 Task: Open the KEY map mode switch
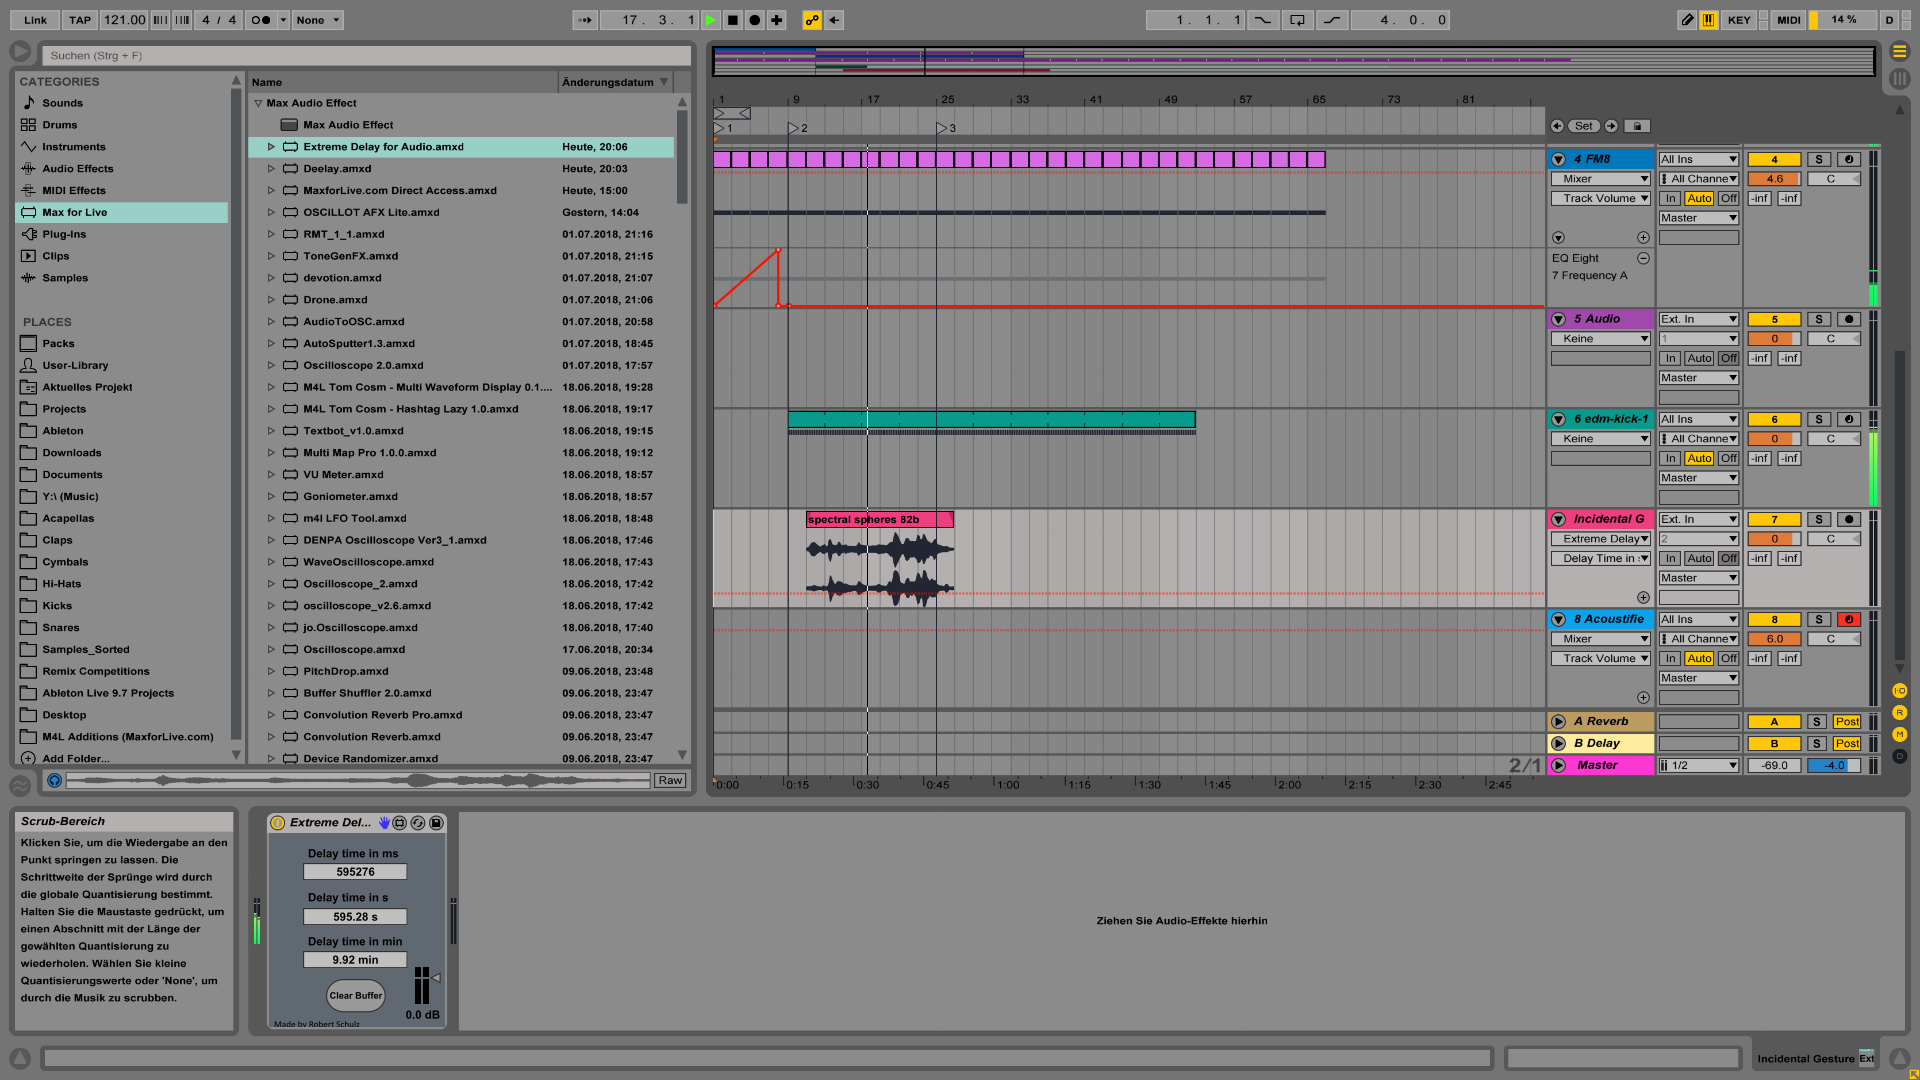click(1739, 20)
